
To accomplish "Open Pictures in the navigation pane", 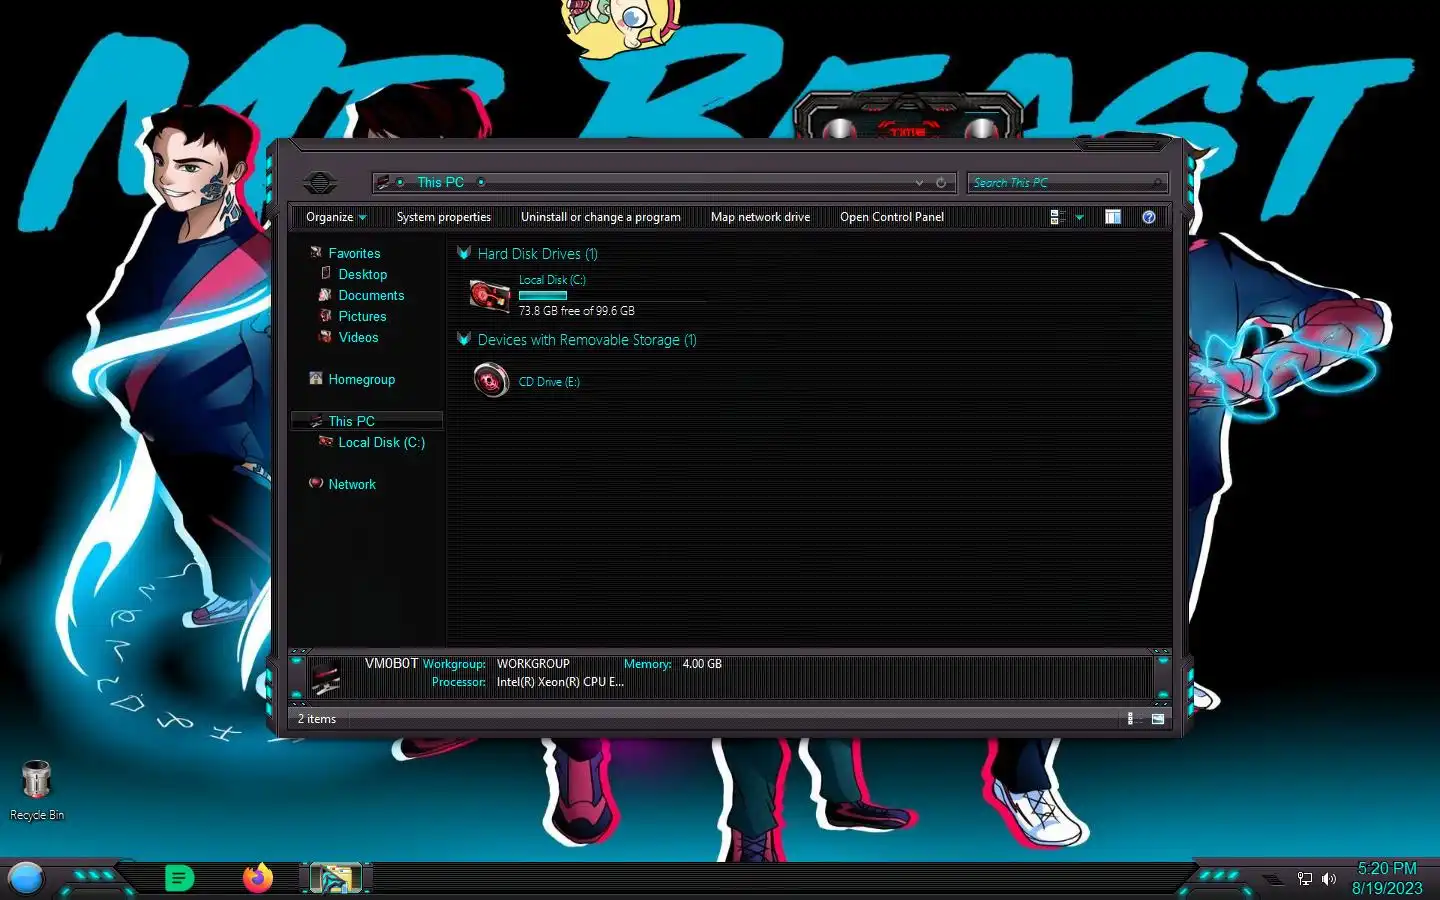I will click(362, 317).
